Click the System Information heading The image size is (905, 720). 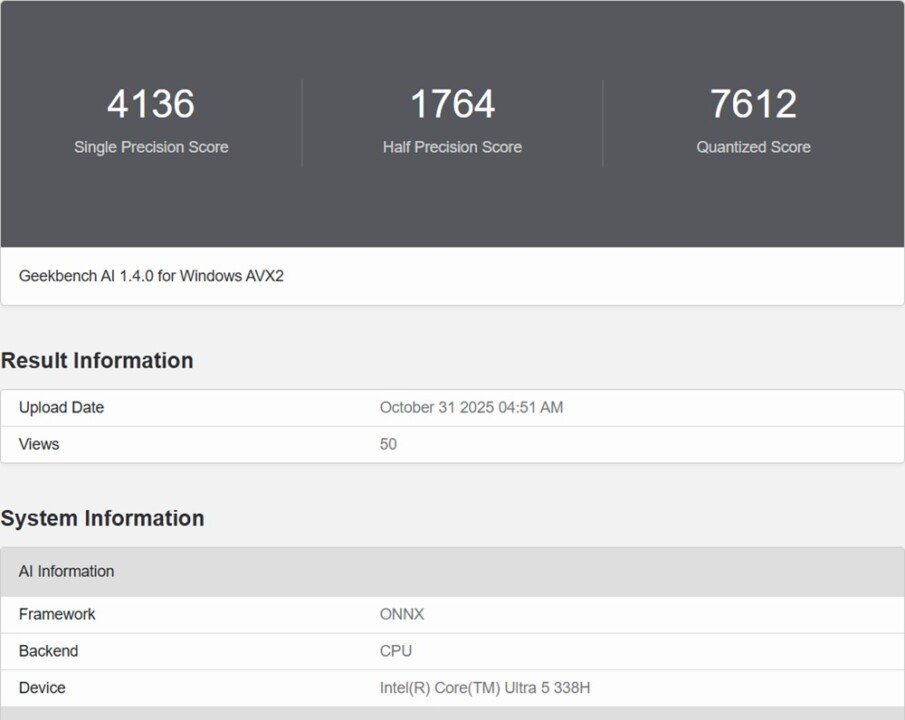pos(102,518)
